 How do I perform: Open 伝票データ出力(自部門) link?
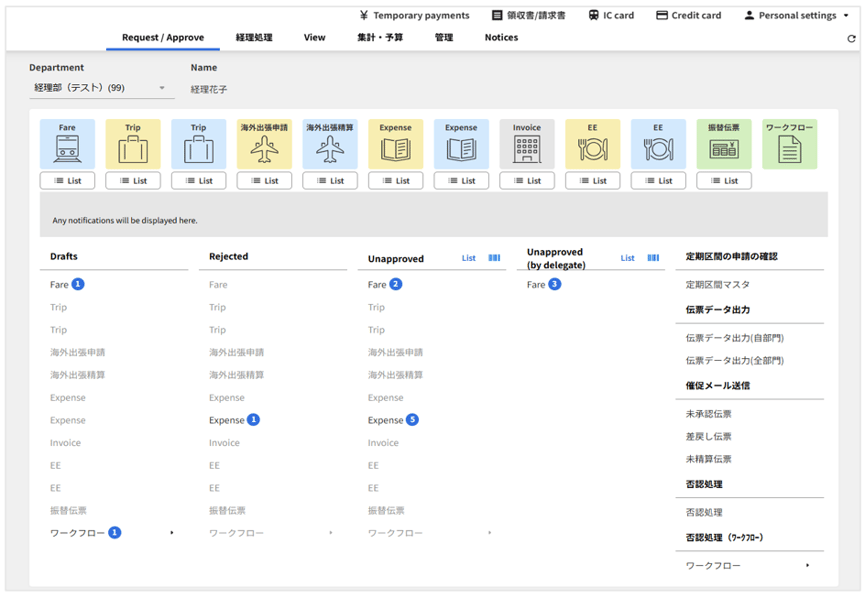(734, 338)
